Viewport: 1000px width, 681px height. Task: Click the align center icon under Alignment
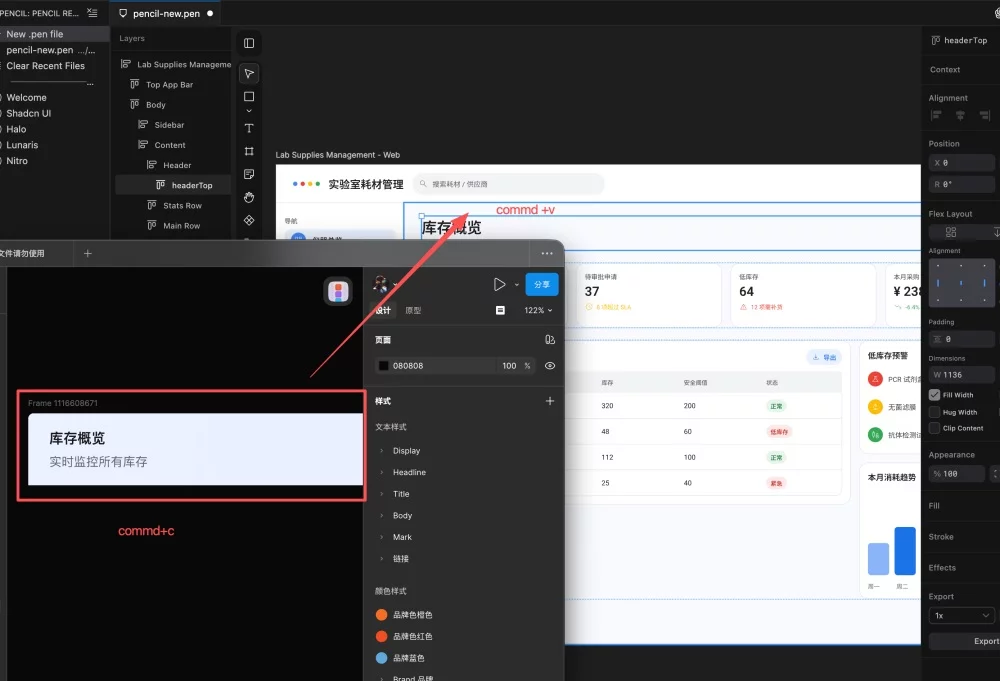click(960, 115)
